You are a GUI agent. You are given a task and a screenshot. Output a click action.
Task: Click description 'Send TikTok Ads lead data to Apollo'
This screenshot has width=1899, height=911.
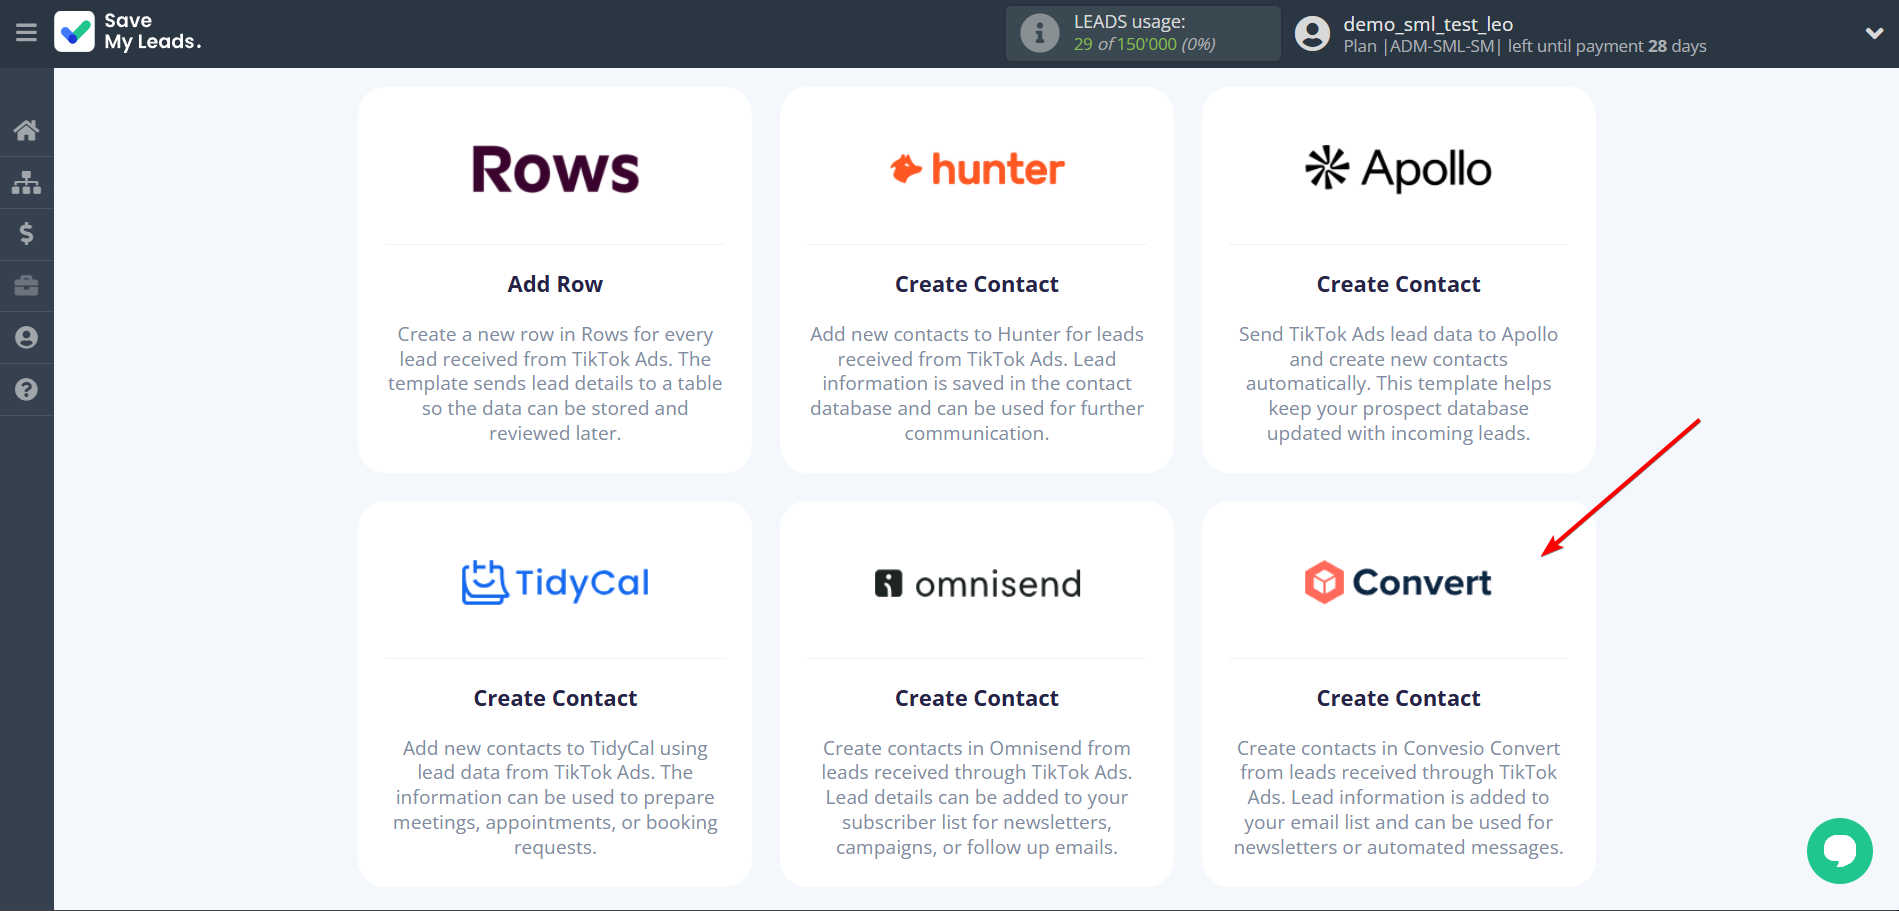[x=1398, y=383]
